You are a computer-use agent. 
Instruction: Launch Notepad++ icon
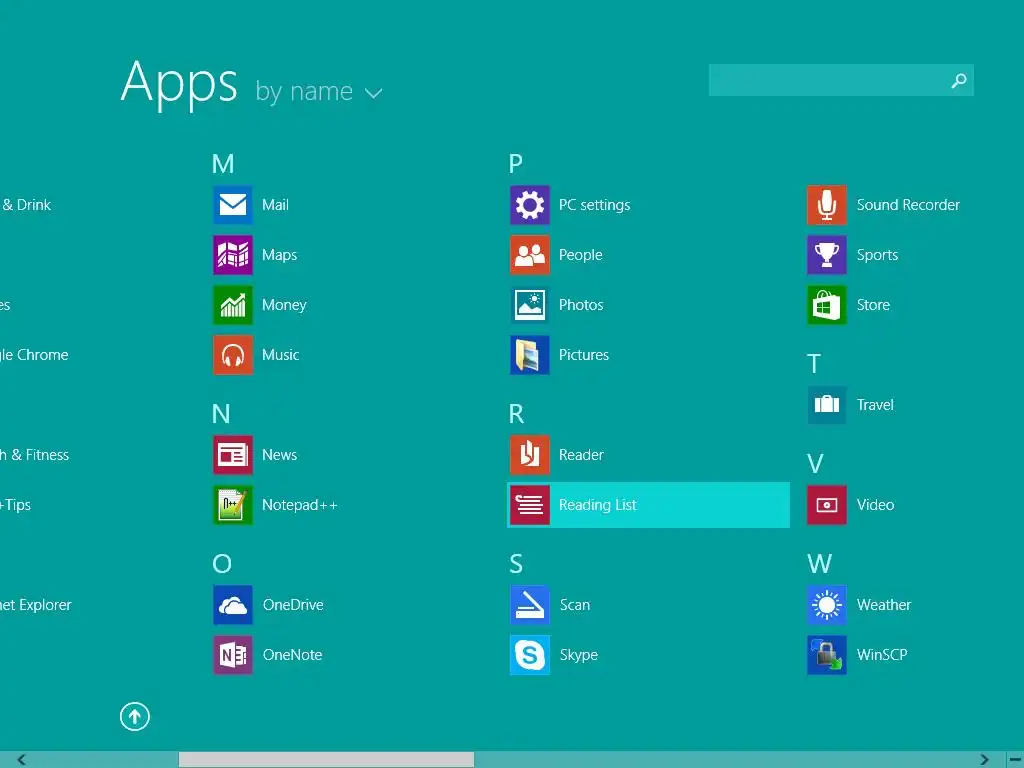(232, 505)
